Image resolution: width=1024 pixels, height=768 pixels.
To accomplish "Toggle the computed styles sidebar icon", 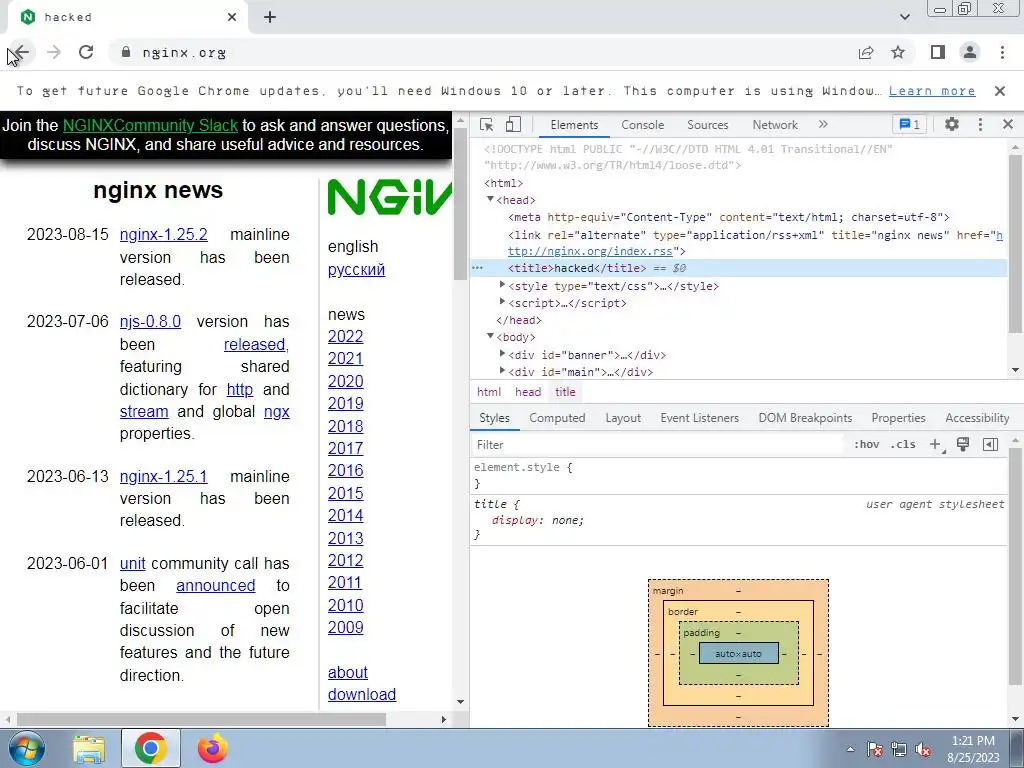I will pos(990,445).
